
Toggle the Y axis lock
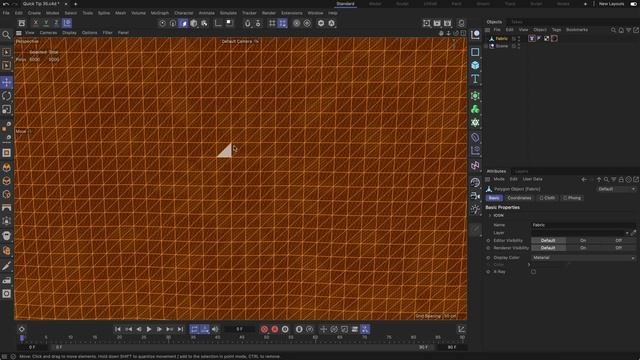46,23
